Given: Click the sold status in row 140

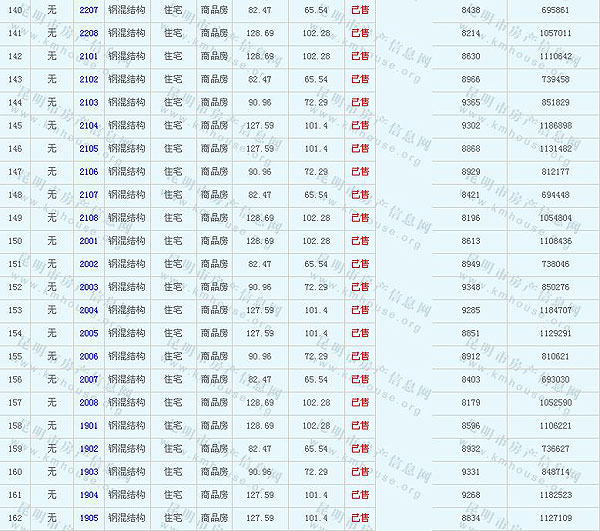Looking at the screenshot, I should (x=360, y=10).
